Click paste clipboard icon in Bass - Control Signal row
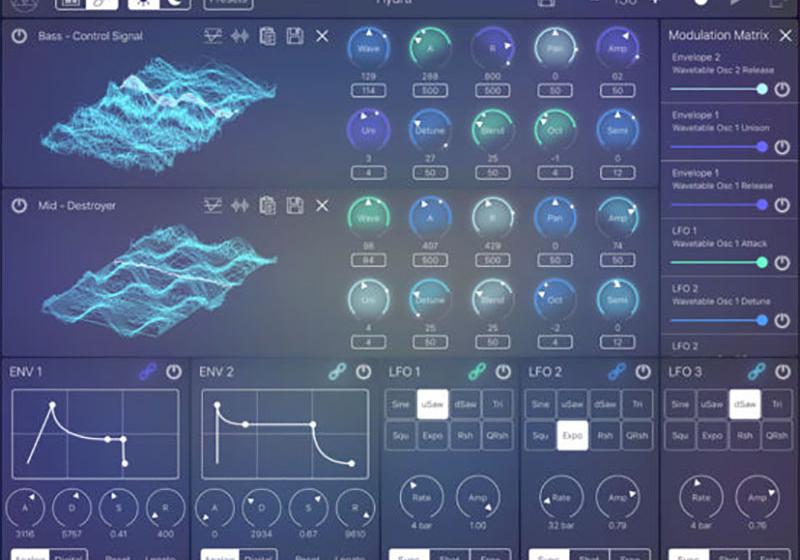 pos(267,36)
